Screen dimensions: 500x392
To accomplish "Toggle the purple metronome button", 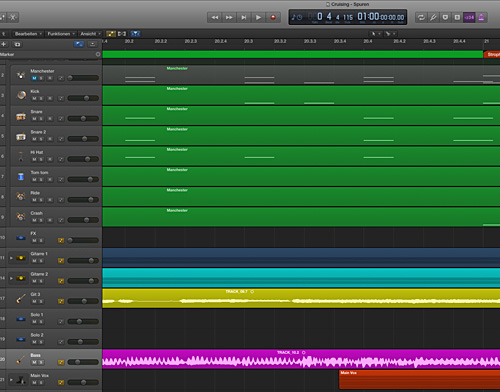I will pyautogui.click(x=481, y=17).
